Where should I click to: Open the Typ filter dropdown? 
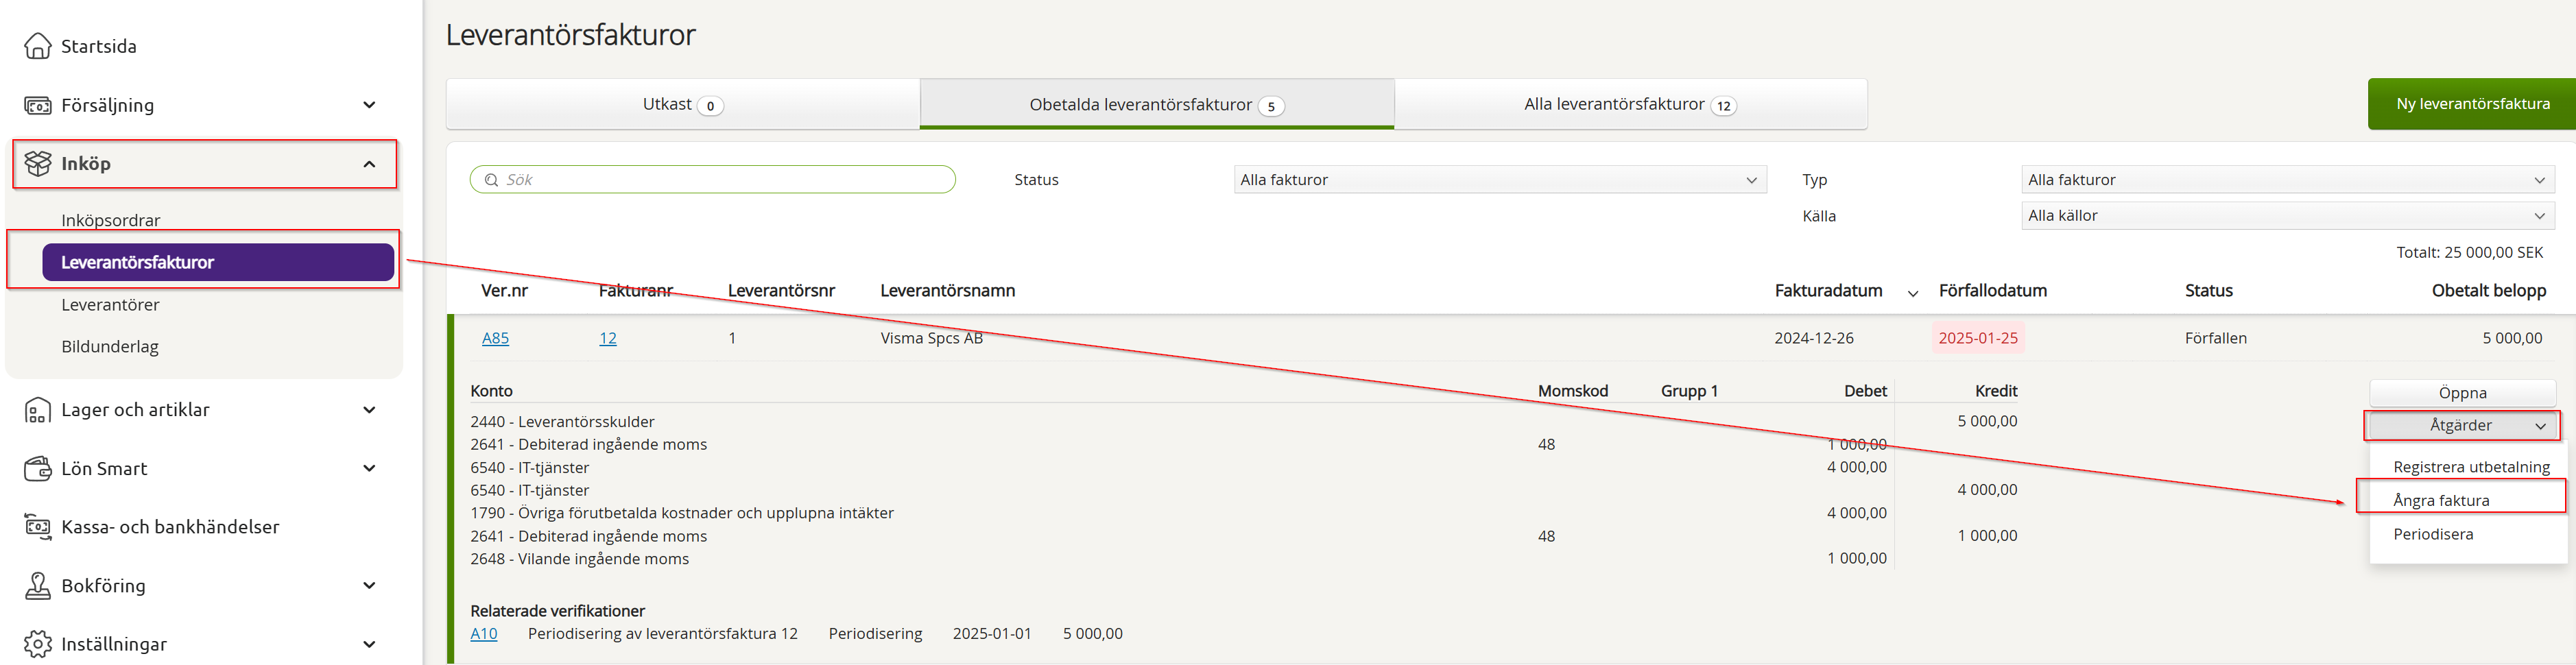[x=2287, y=180]
